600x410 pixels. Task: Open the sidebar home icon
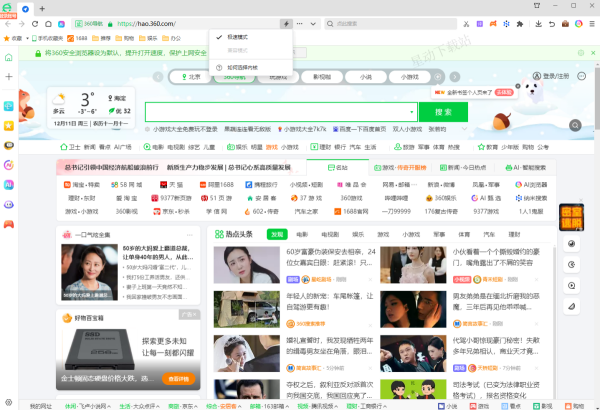click(9, 57)
